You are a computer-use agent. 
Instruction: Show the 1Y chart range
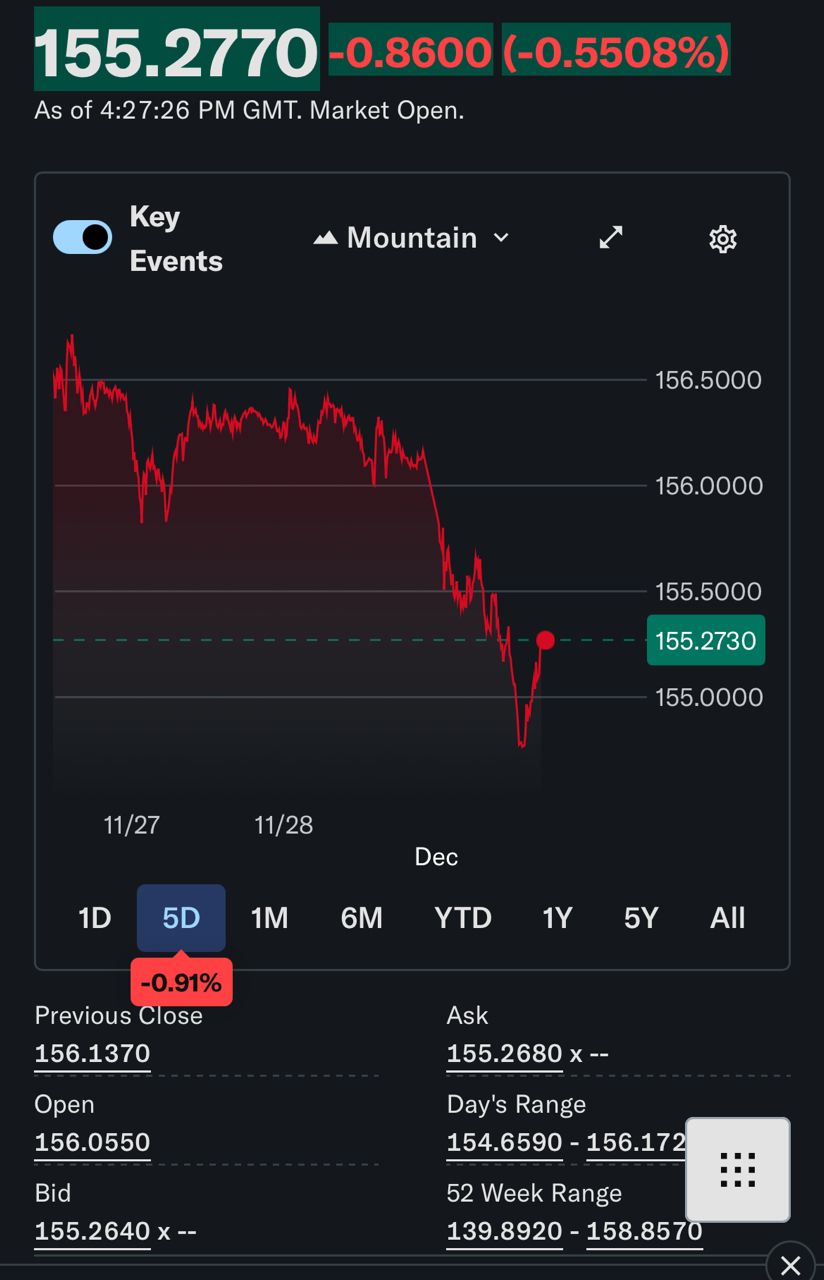tap(557, 918)
